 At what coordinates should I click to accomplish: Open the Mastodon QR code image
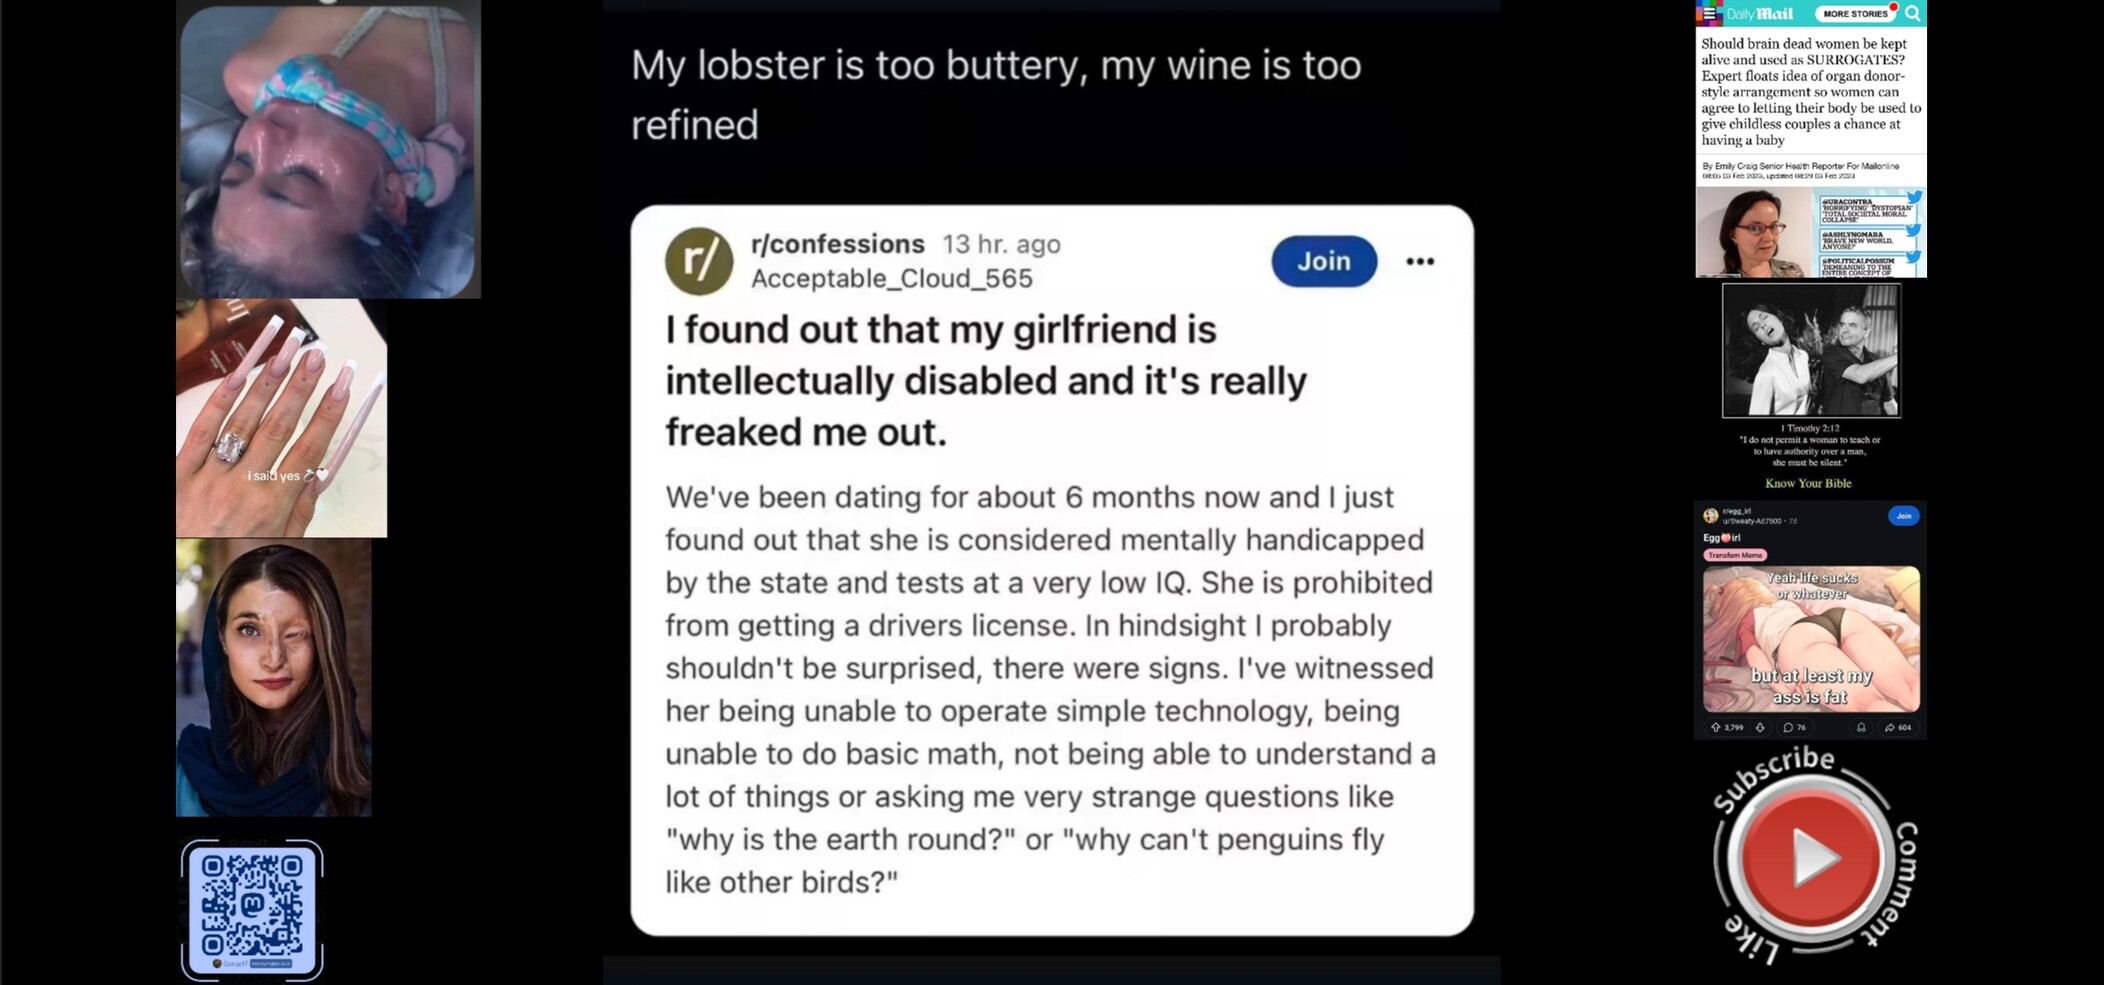[252, 908]
